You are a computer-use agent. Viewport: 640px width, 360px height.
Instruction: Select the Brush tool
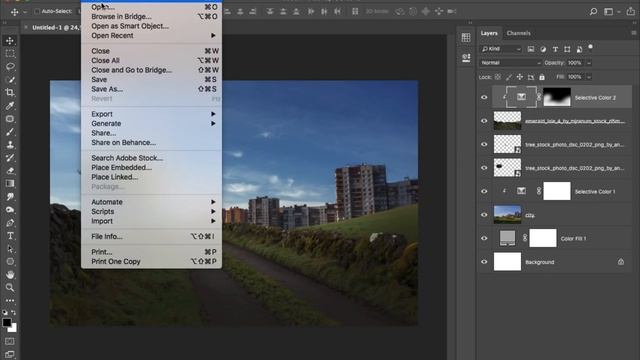(10, 132)
